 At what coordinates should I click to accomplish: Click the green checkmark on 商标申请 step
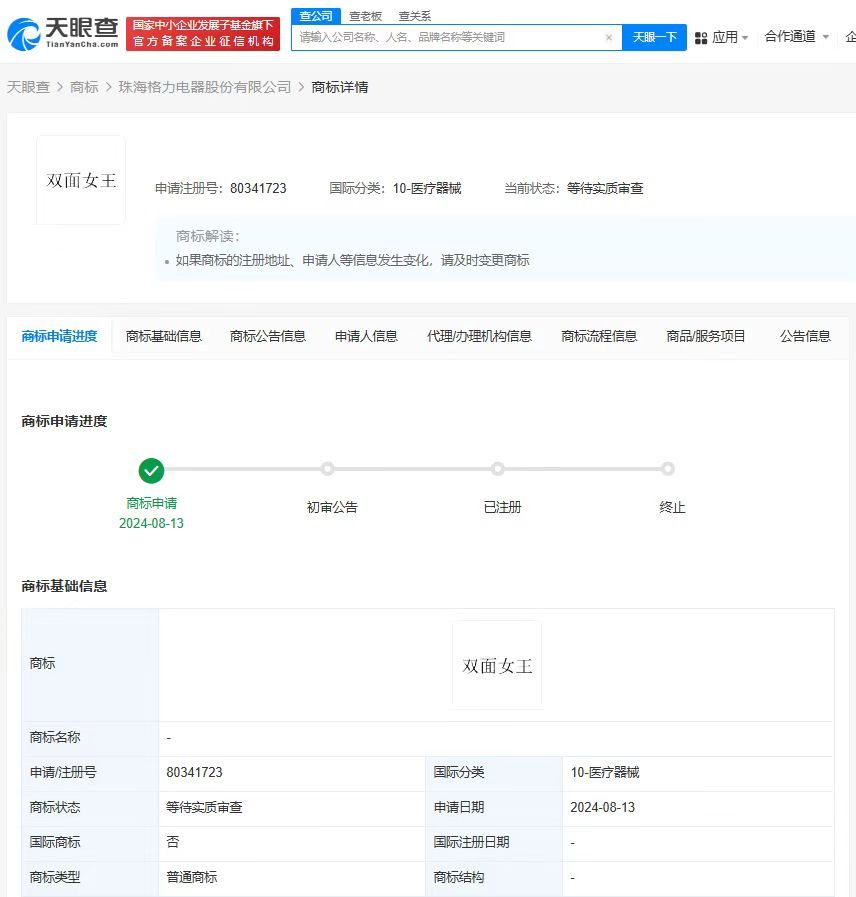(151, 470)
